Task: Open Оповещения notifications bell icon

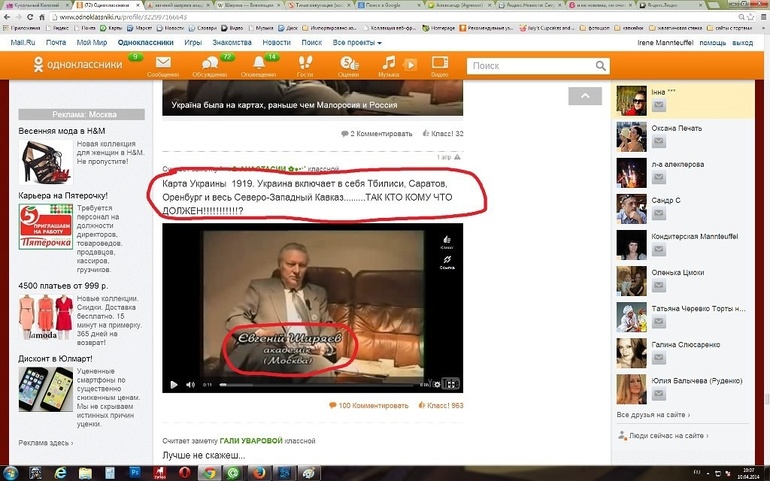Action: coord(258,66)
